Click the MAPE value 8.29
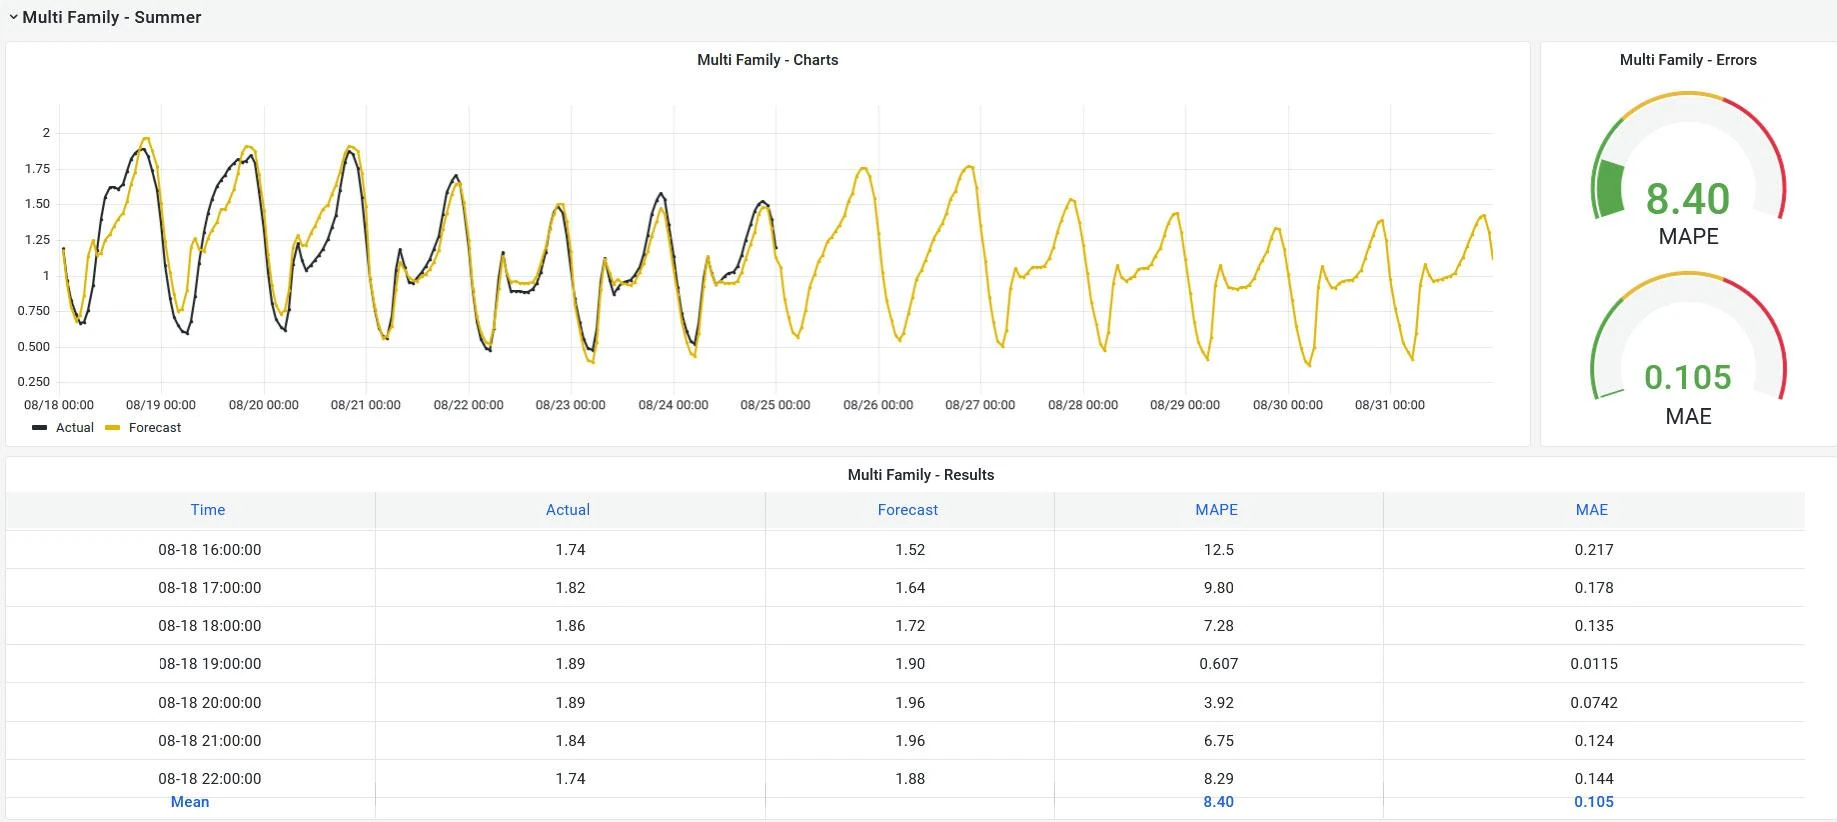 pos(1219,779)
